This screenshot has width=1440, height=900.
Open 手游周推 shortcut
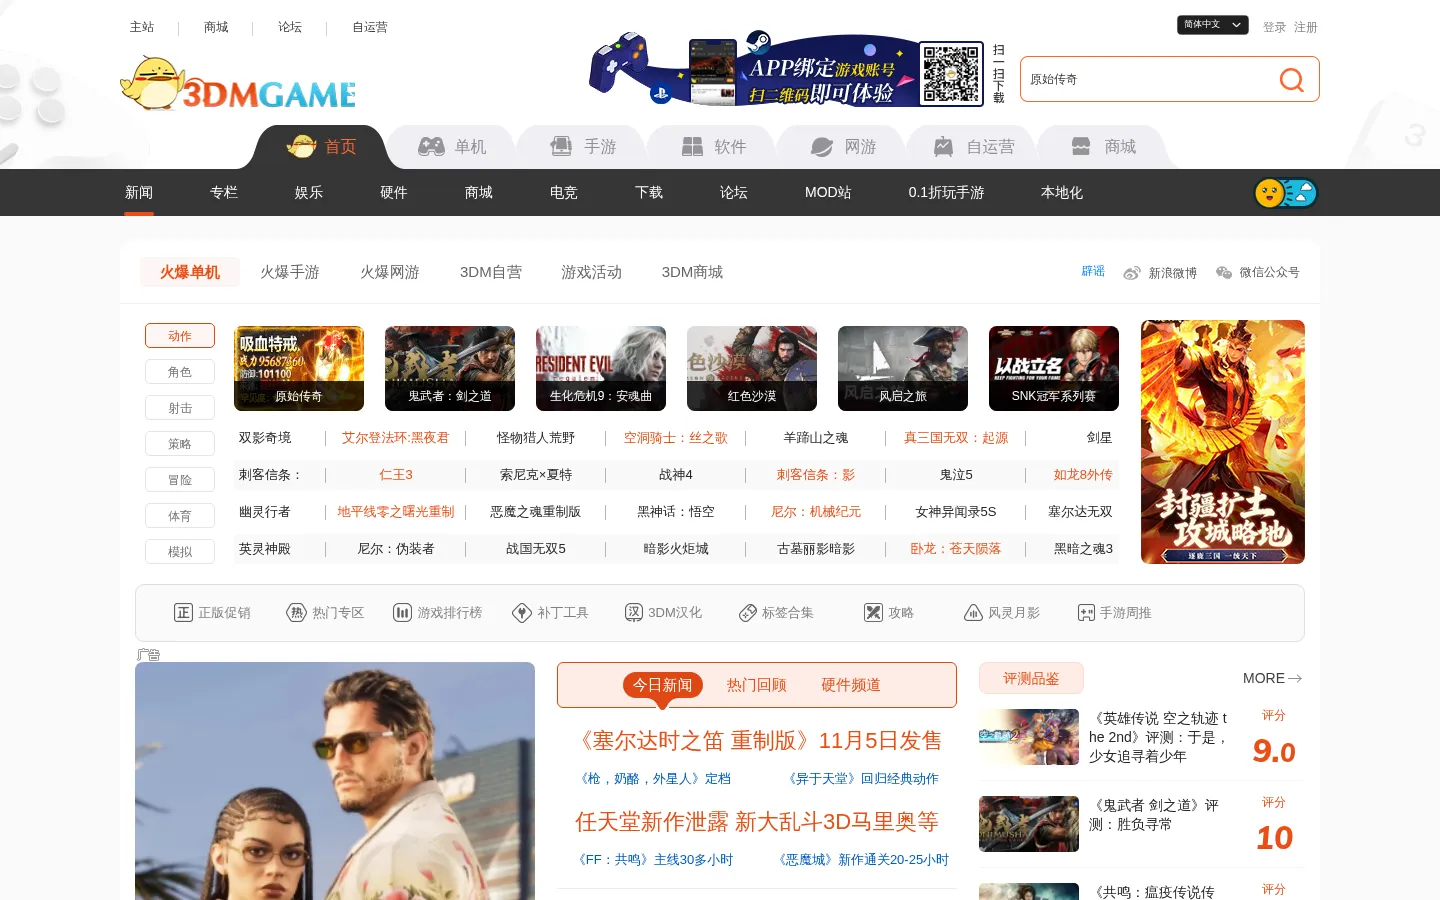pyautogui.click(x=1114, y=613)
